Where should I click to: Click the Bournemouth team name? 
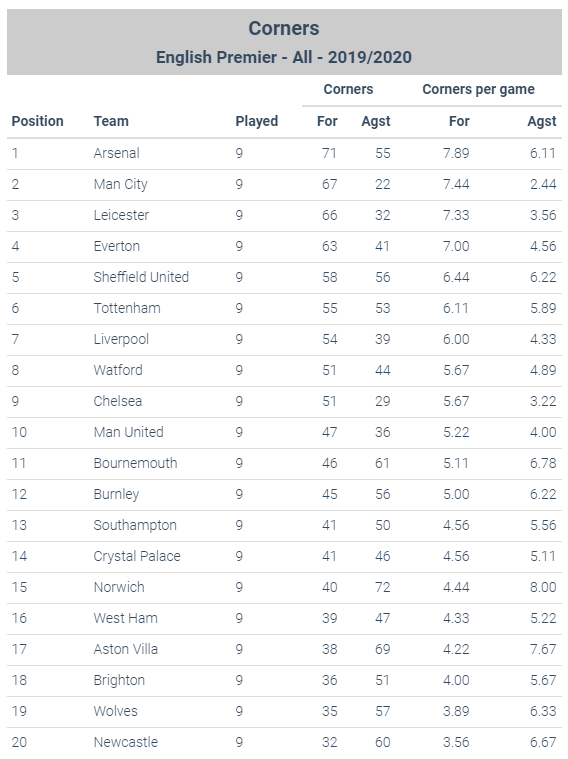135,463
